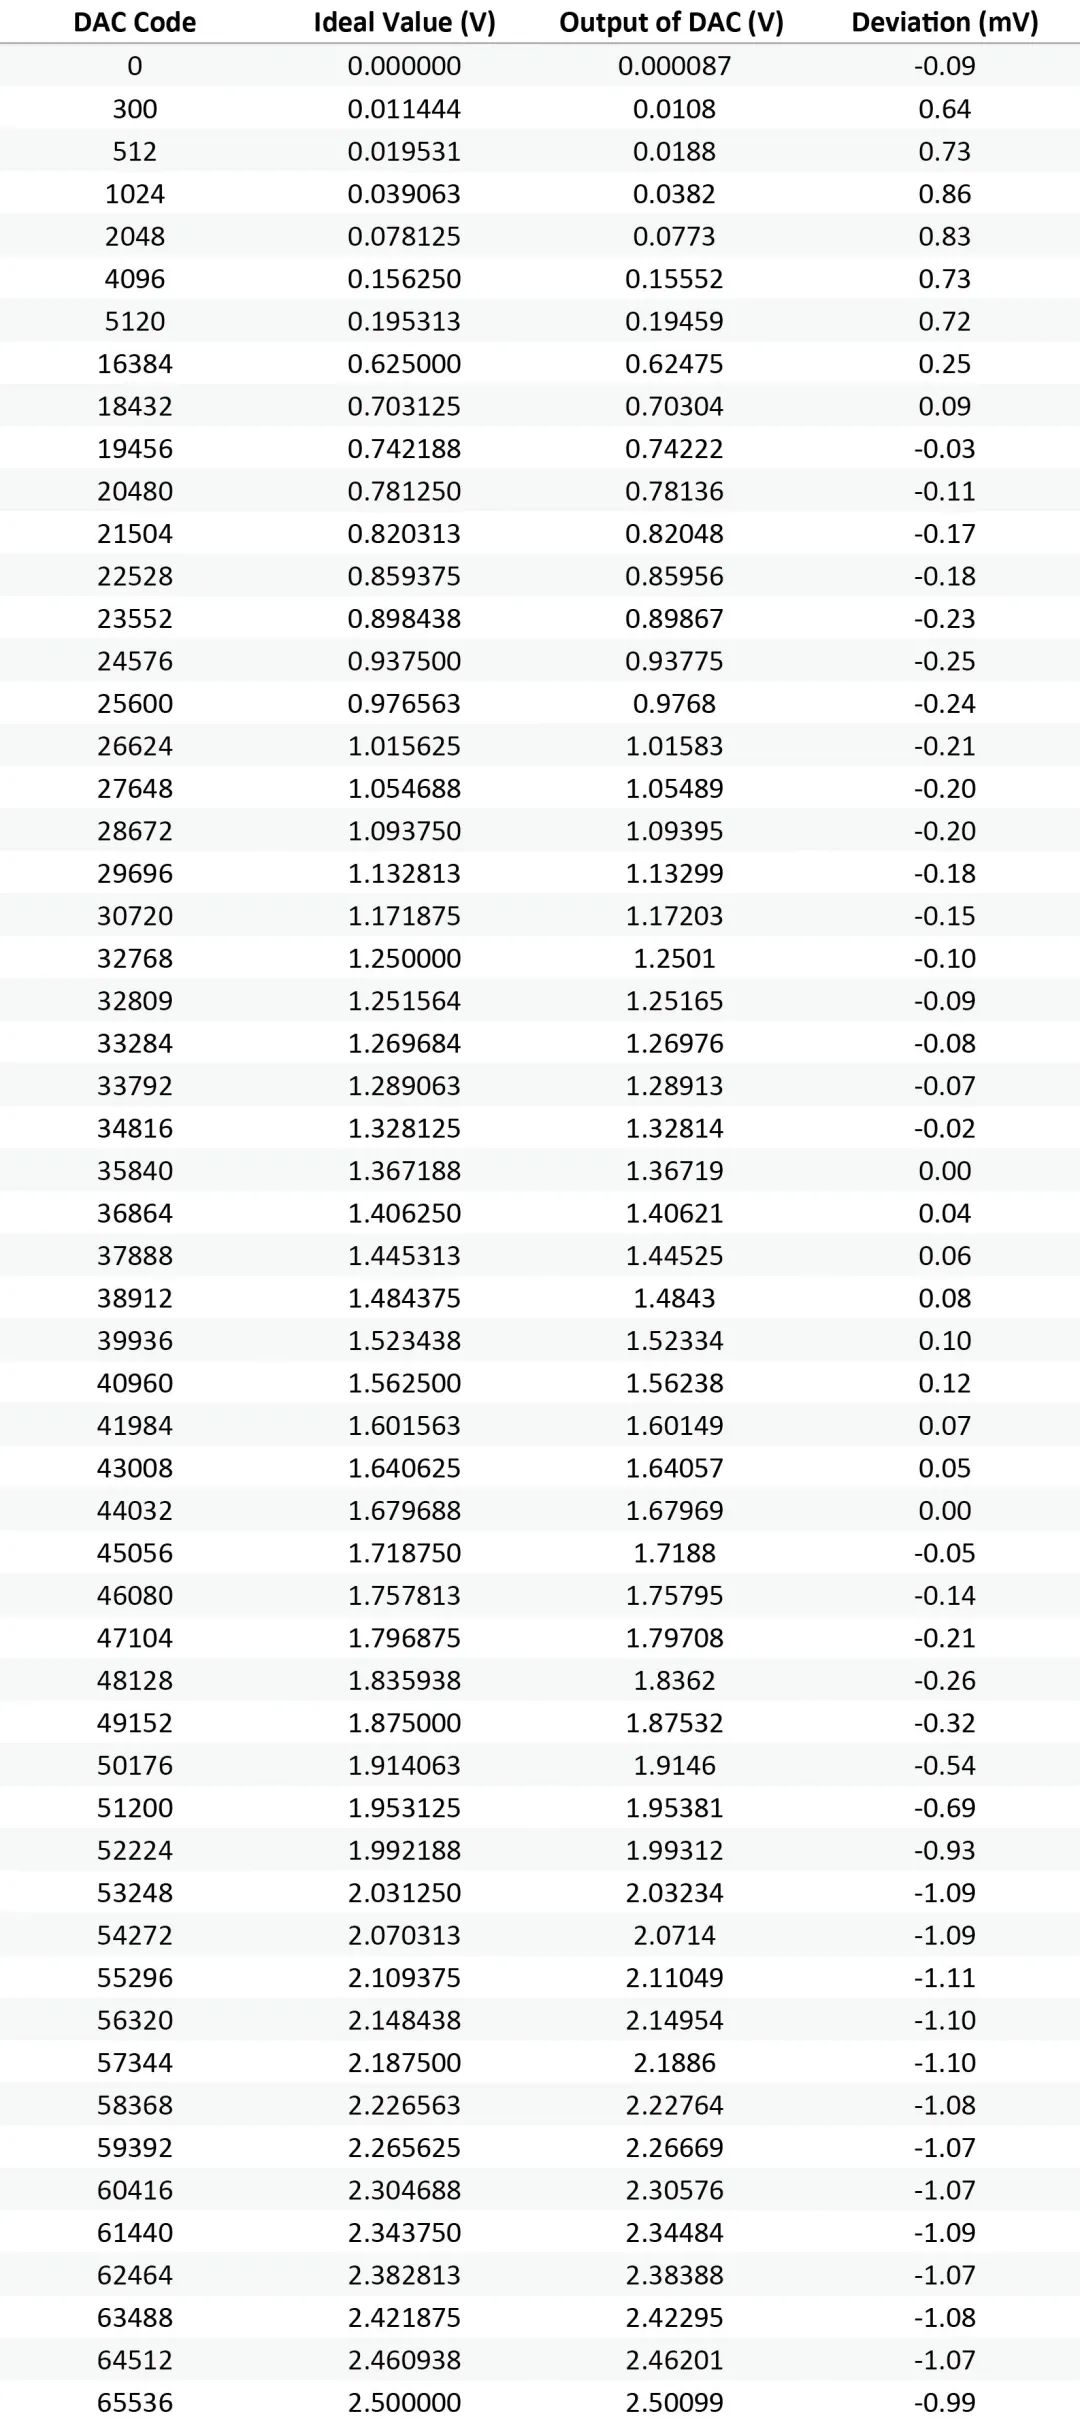1080x2423 pixels.
Task: Select ideal value cell 2.500000
Action: [404, 2403]
